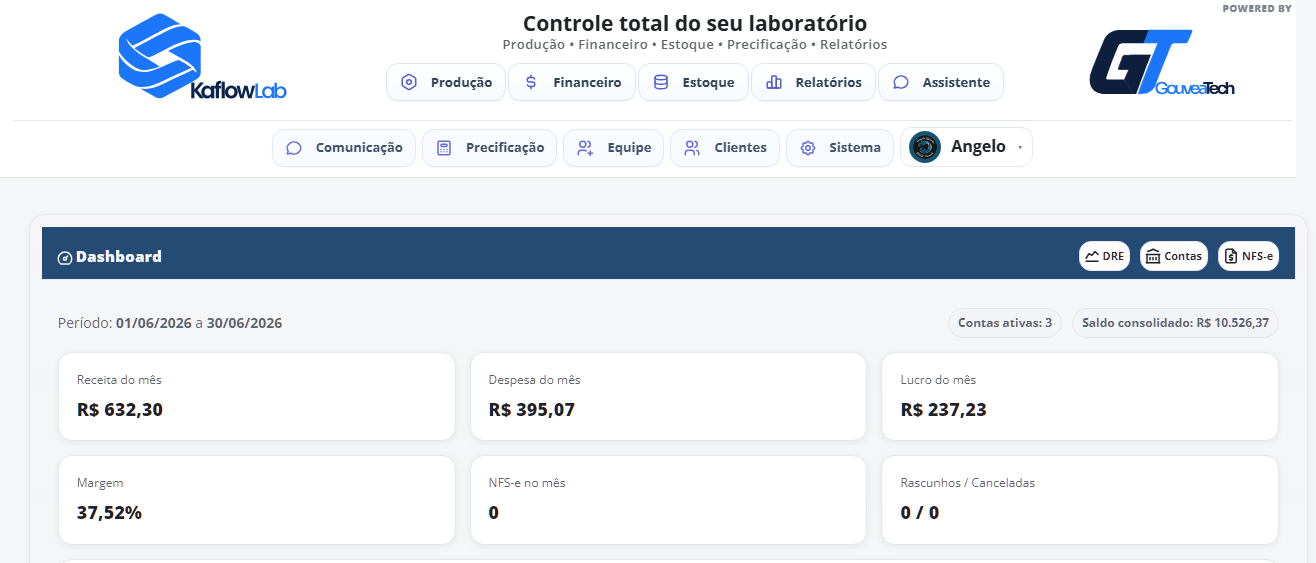Click the line chart icon on DRE
Image resolution: width=1316 pixels, height=563 pixels.
pyautogui.click(x=1092, y=256)
